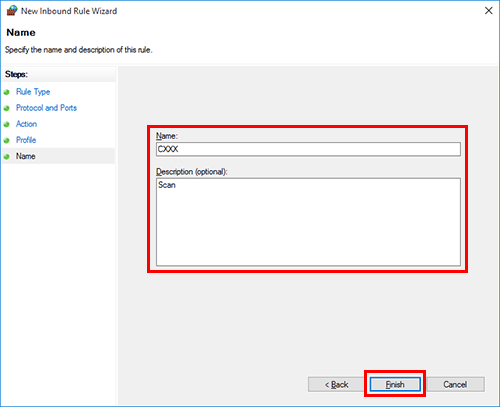
Task: Click the "Name:" field label
Action: click(167, 136)
